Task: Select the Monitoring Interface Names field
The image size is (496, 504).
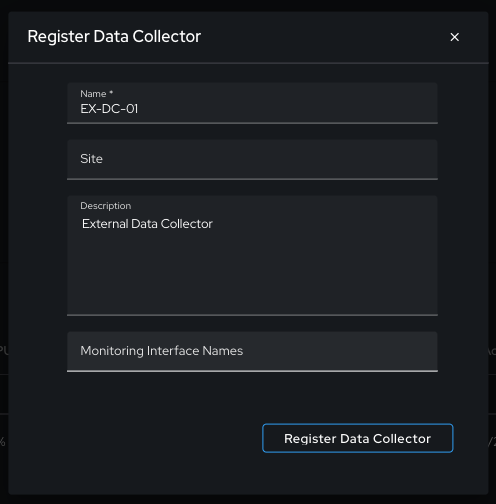Action: (x=252, y=351)
